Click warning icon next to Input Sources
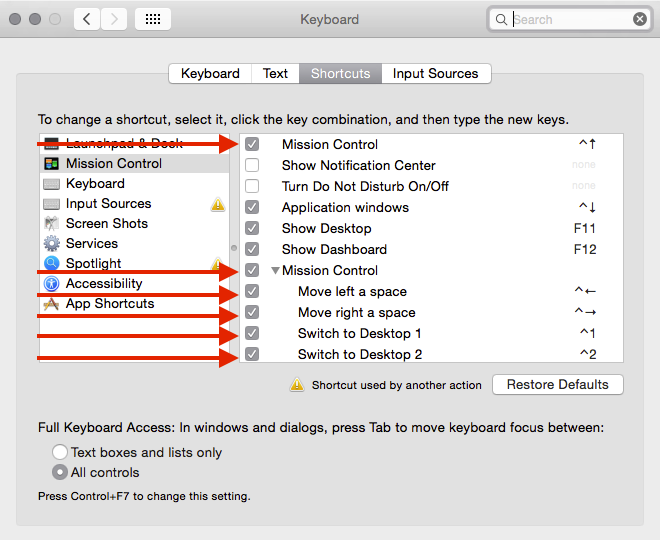This screenshot has height=540, width=660. [218, 204]
